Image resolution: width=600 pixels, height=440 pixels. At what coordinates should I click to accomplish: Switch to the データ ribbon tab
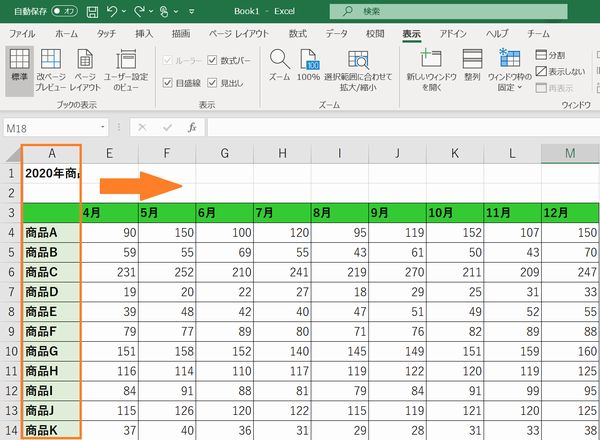[x=336, y=34]
